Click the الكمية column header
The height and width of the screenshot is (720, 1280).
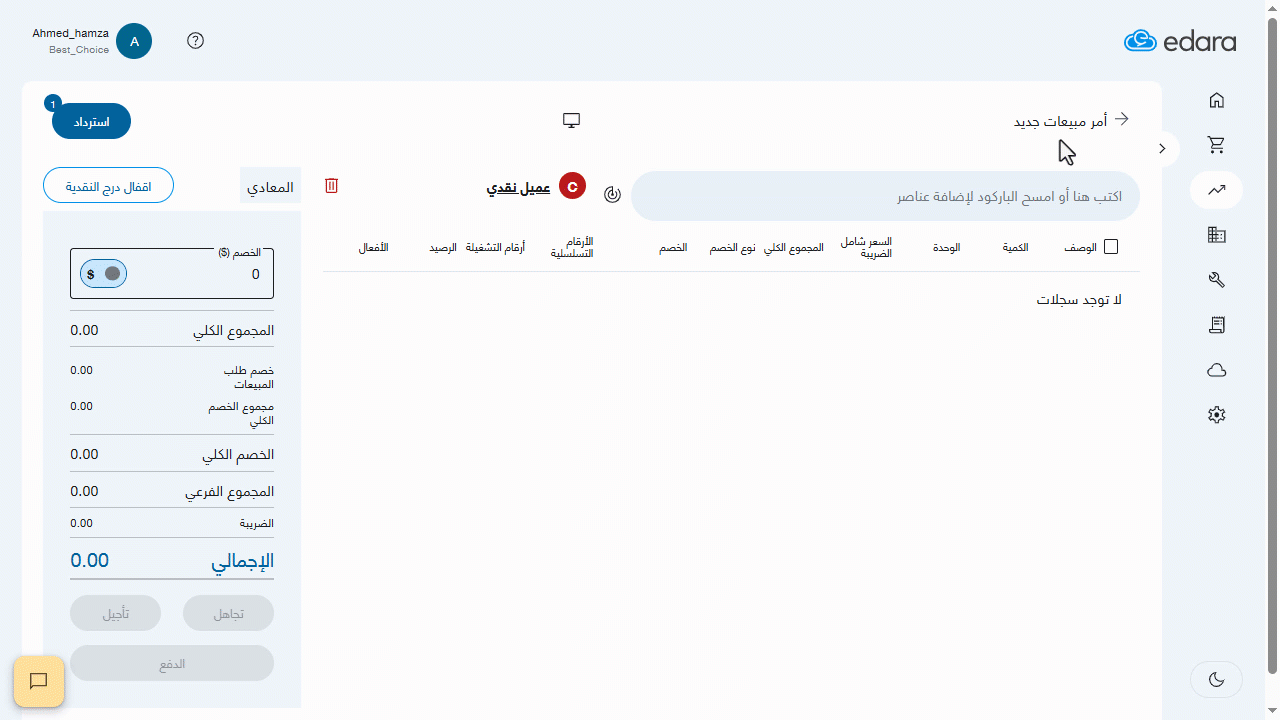[1016, 247]
